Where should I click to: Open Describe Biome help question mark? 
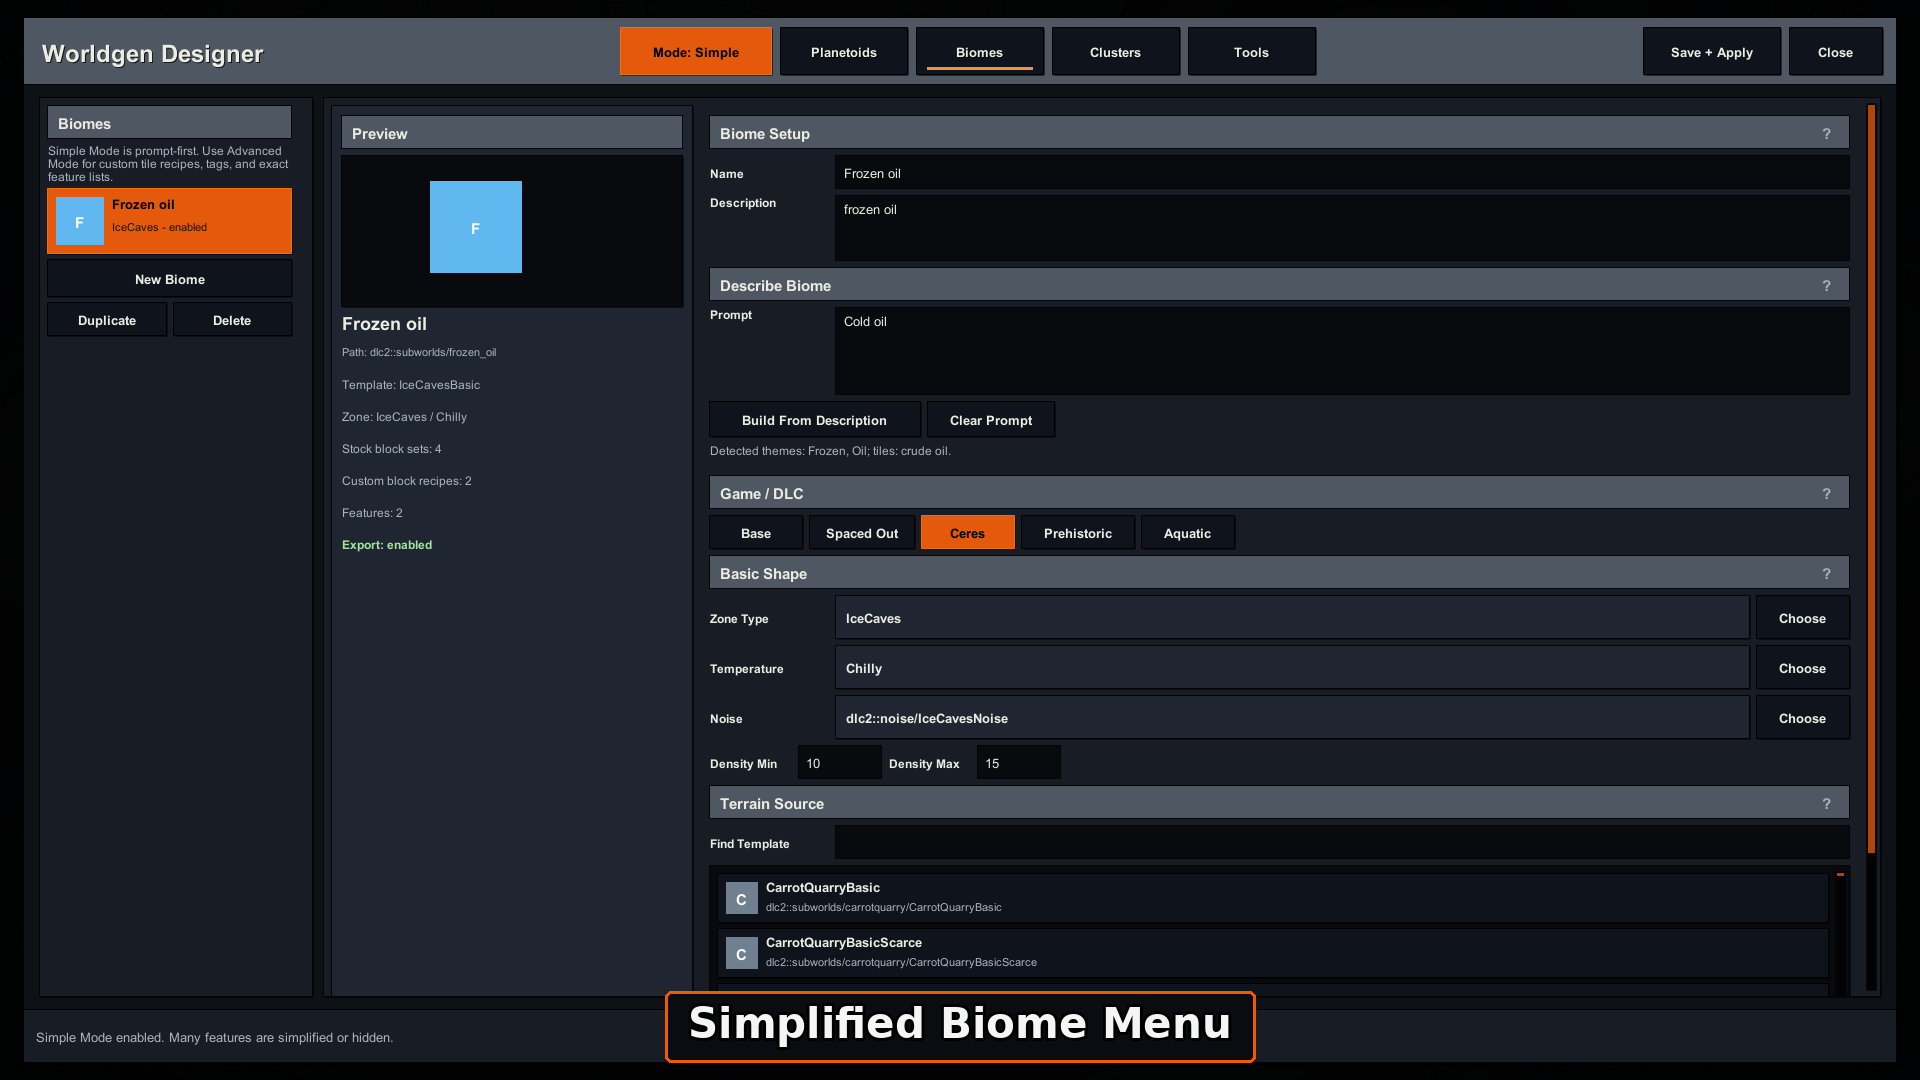pyautogui.click(x=1826, y=285)
